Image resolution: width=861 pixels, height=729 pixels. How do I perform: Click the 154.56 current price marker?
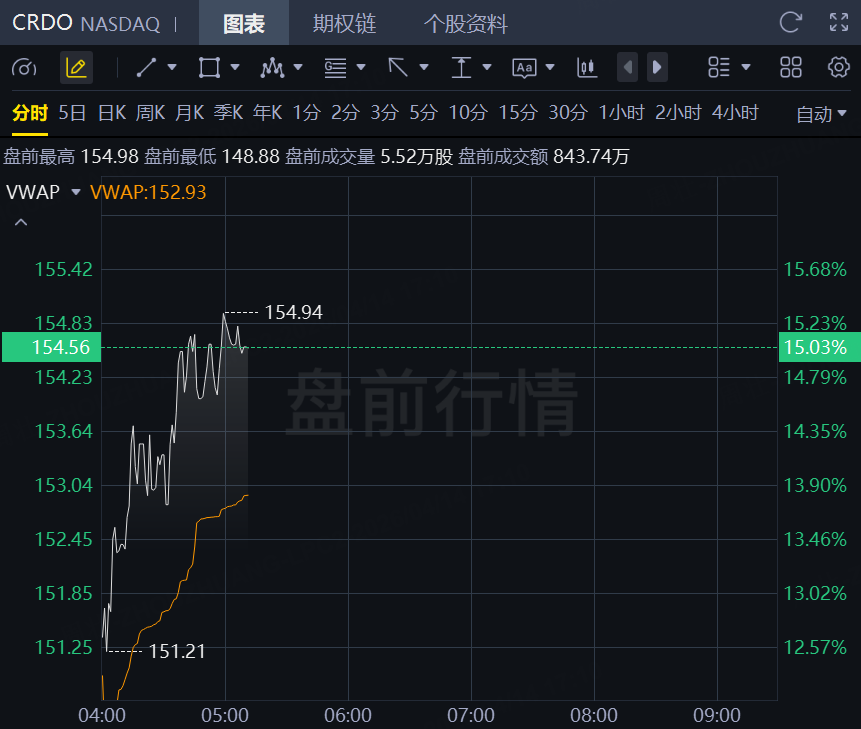(52, 347)
